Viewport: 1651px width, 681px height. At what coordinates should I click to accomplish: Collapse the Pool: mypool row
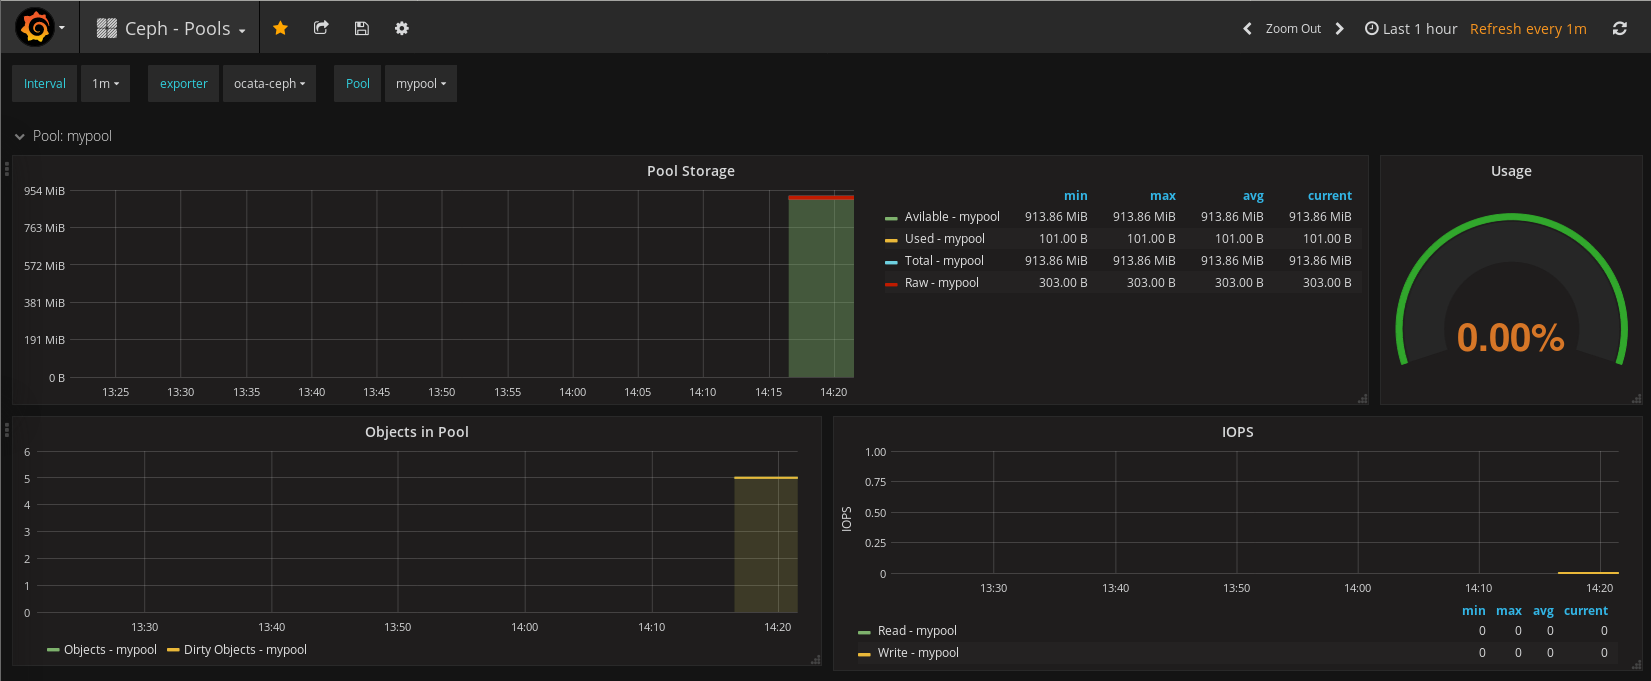point(63,136)
